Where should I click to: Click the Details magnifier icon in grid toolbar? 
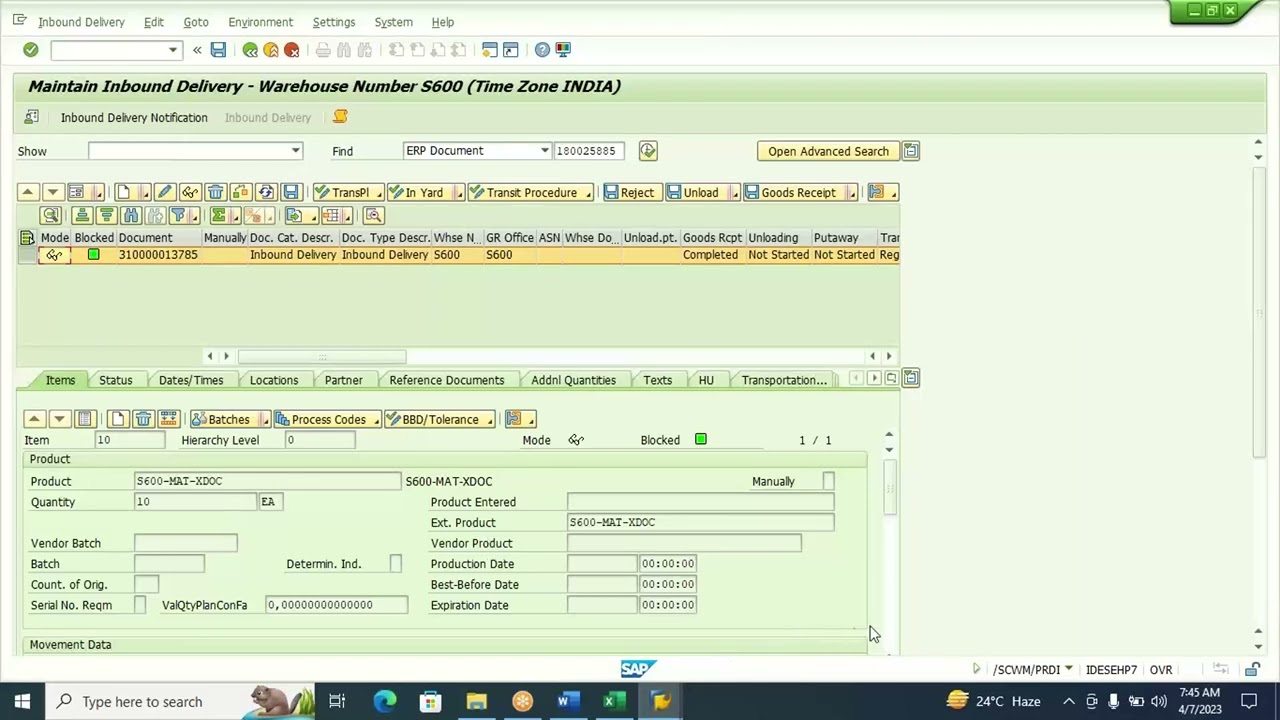point(51,215)
